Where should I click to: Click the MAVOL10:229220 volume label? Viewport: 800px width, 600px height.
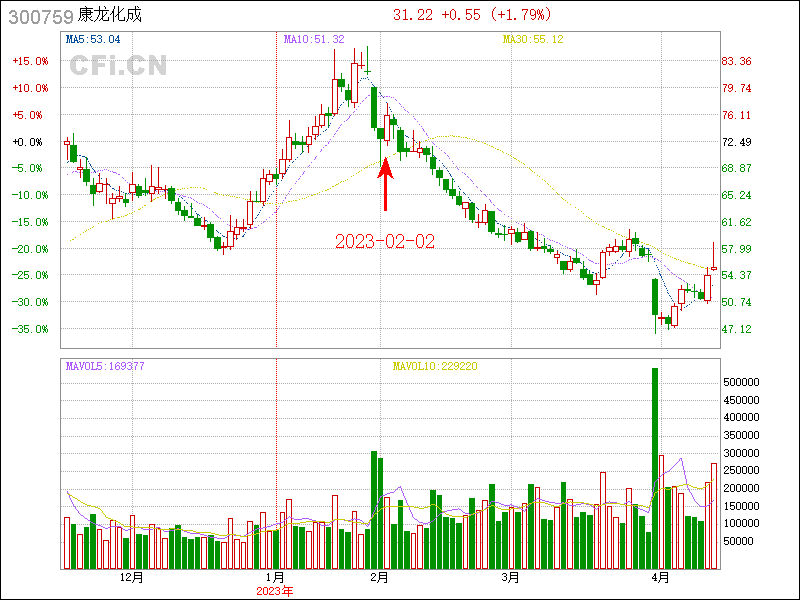[x=435, y=366]
